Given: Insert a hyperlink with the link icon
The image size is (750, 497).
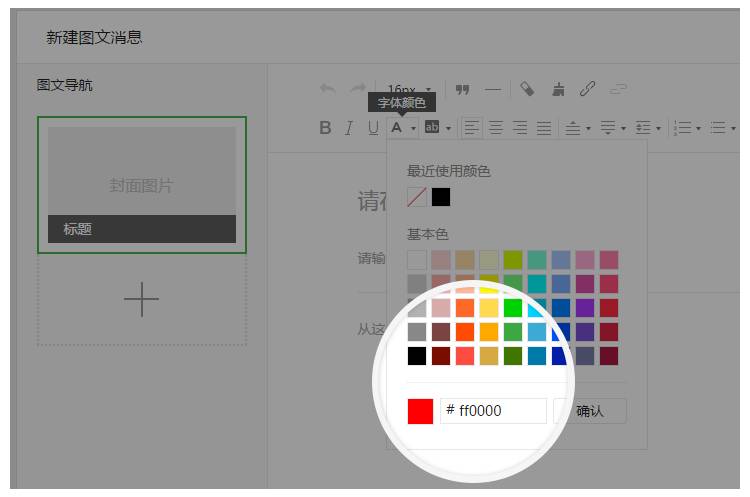Looking at the screenshot, I should (587, 89).
